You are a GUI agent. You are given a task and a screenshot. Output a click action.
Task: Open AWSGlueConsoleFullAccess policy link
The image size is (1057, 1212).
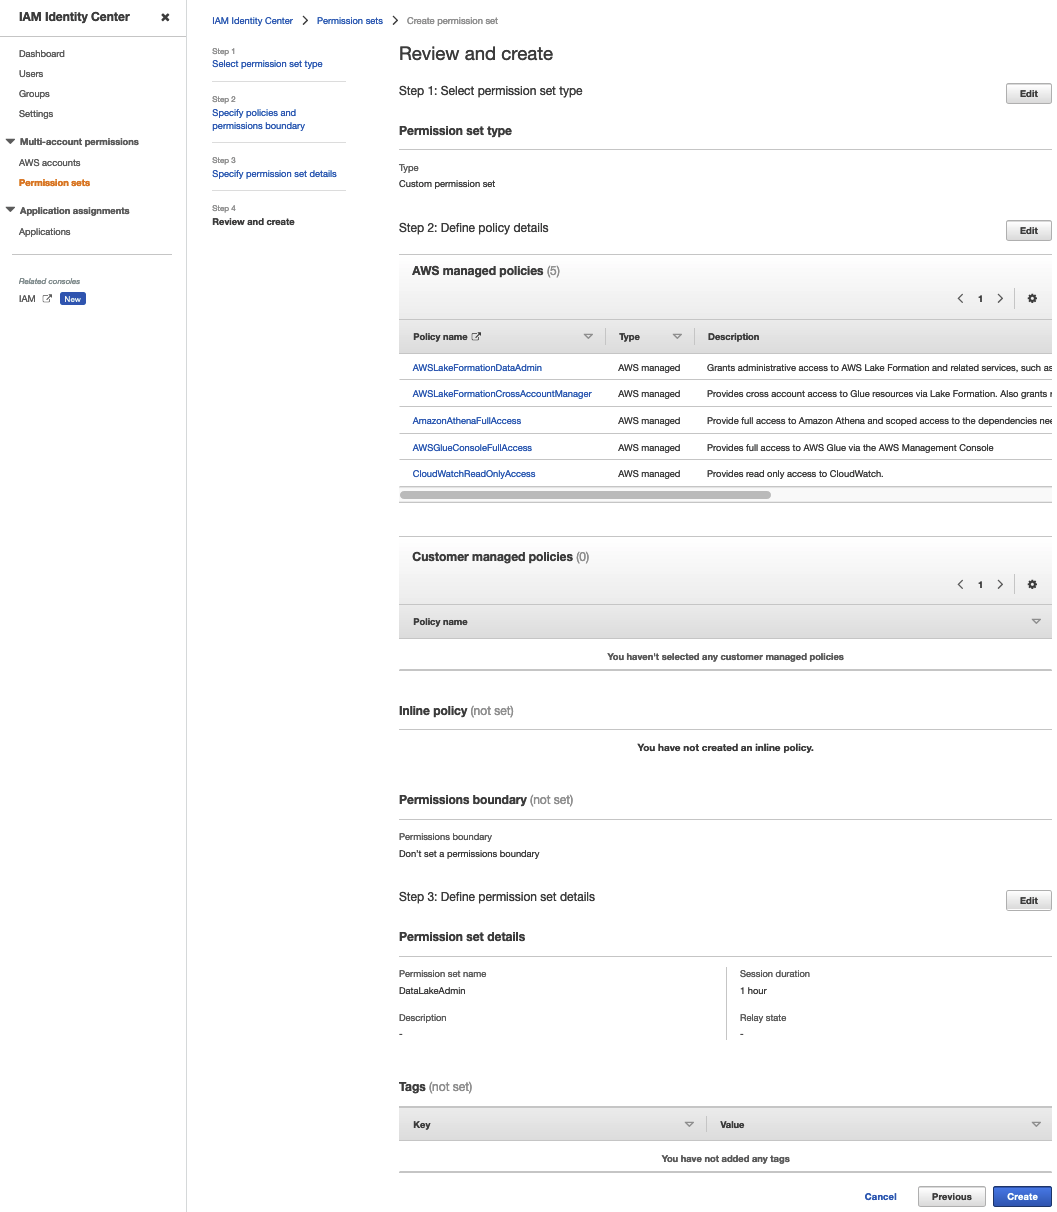472,448
